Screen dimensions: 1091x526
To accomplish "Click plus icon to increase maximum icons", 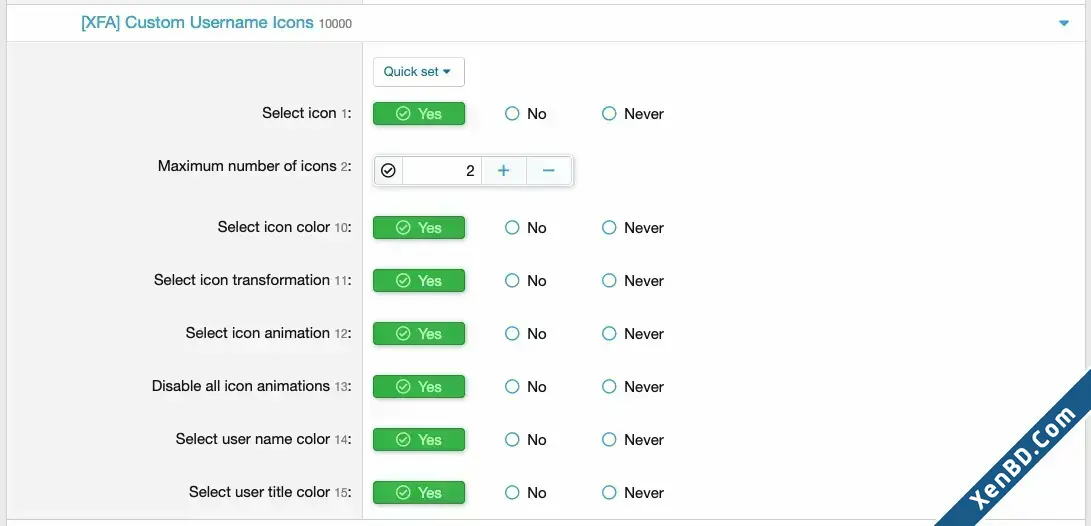I will coord(504,170).
